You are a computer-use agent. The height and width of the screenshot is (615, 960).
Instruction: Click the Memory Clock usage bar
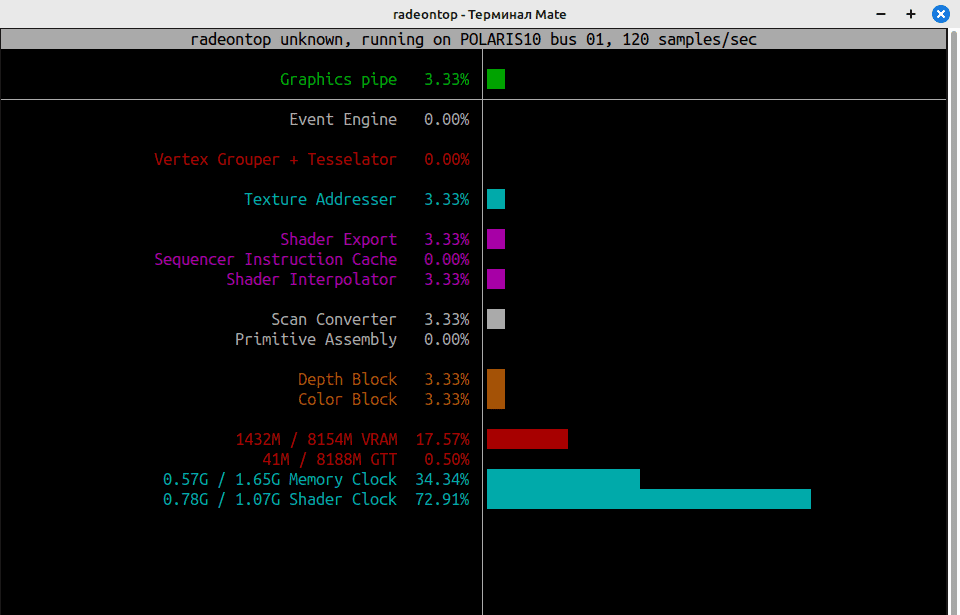point(563,479)
